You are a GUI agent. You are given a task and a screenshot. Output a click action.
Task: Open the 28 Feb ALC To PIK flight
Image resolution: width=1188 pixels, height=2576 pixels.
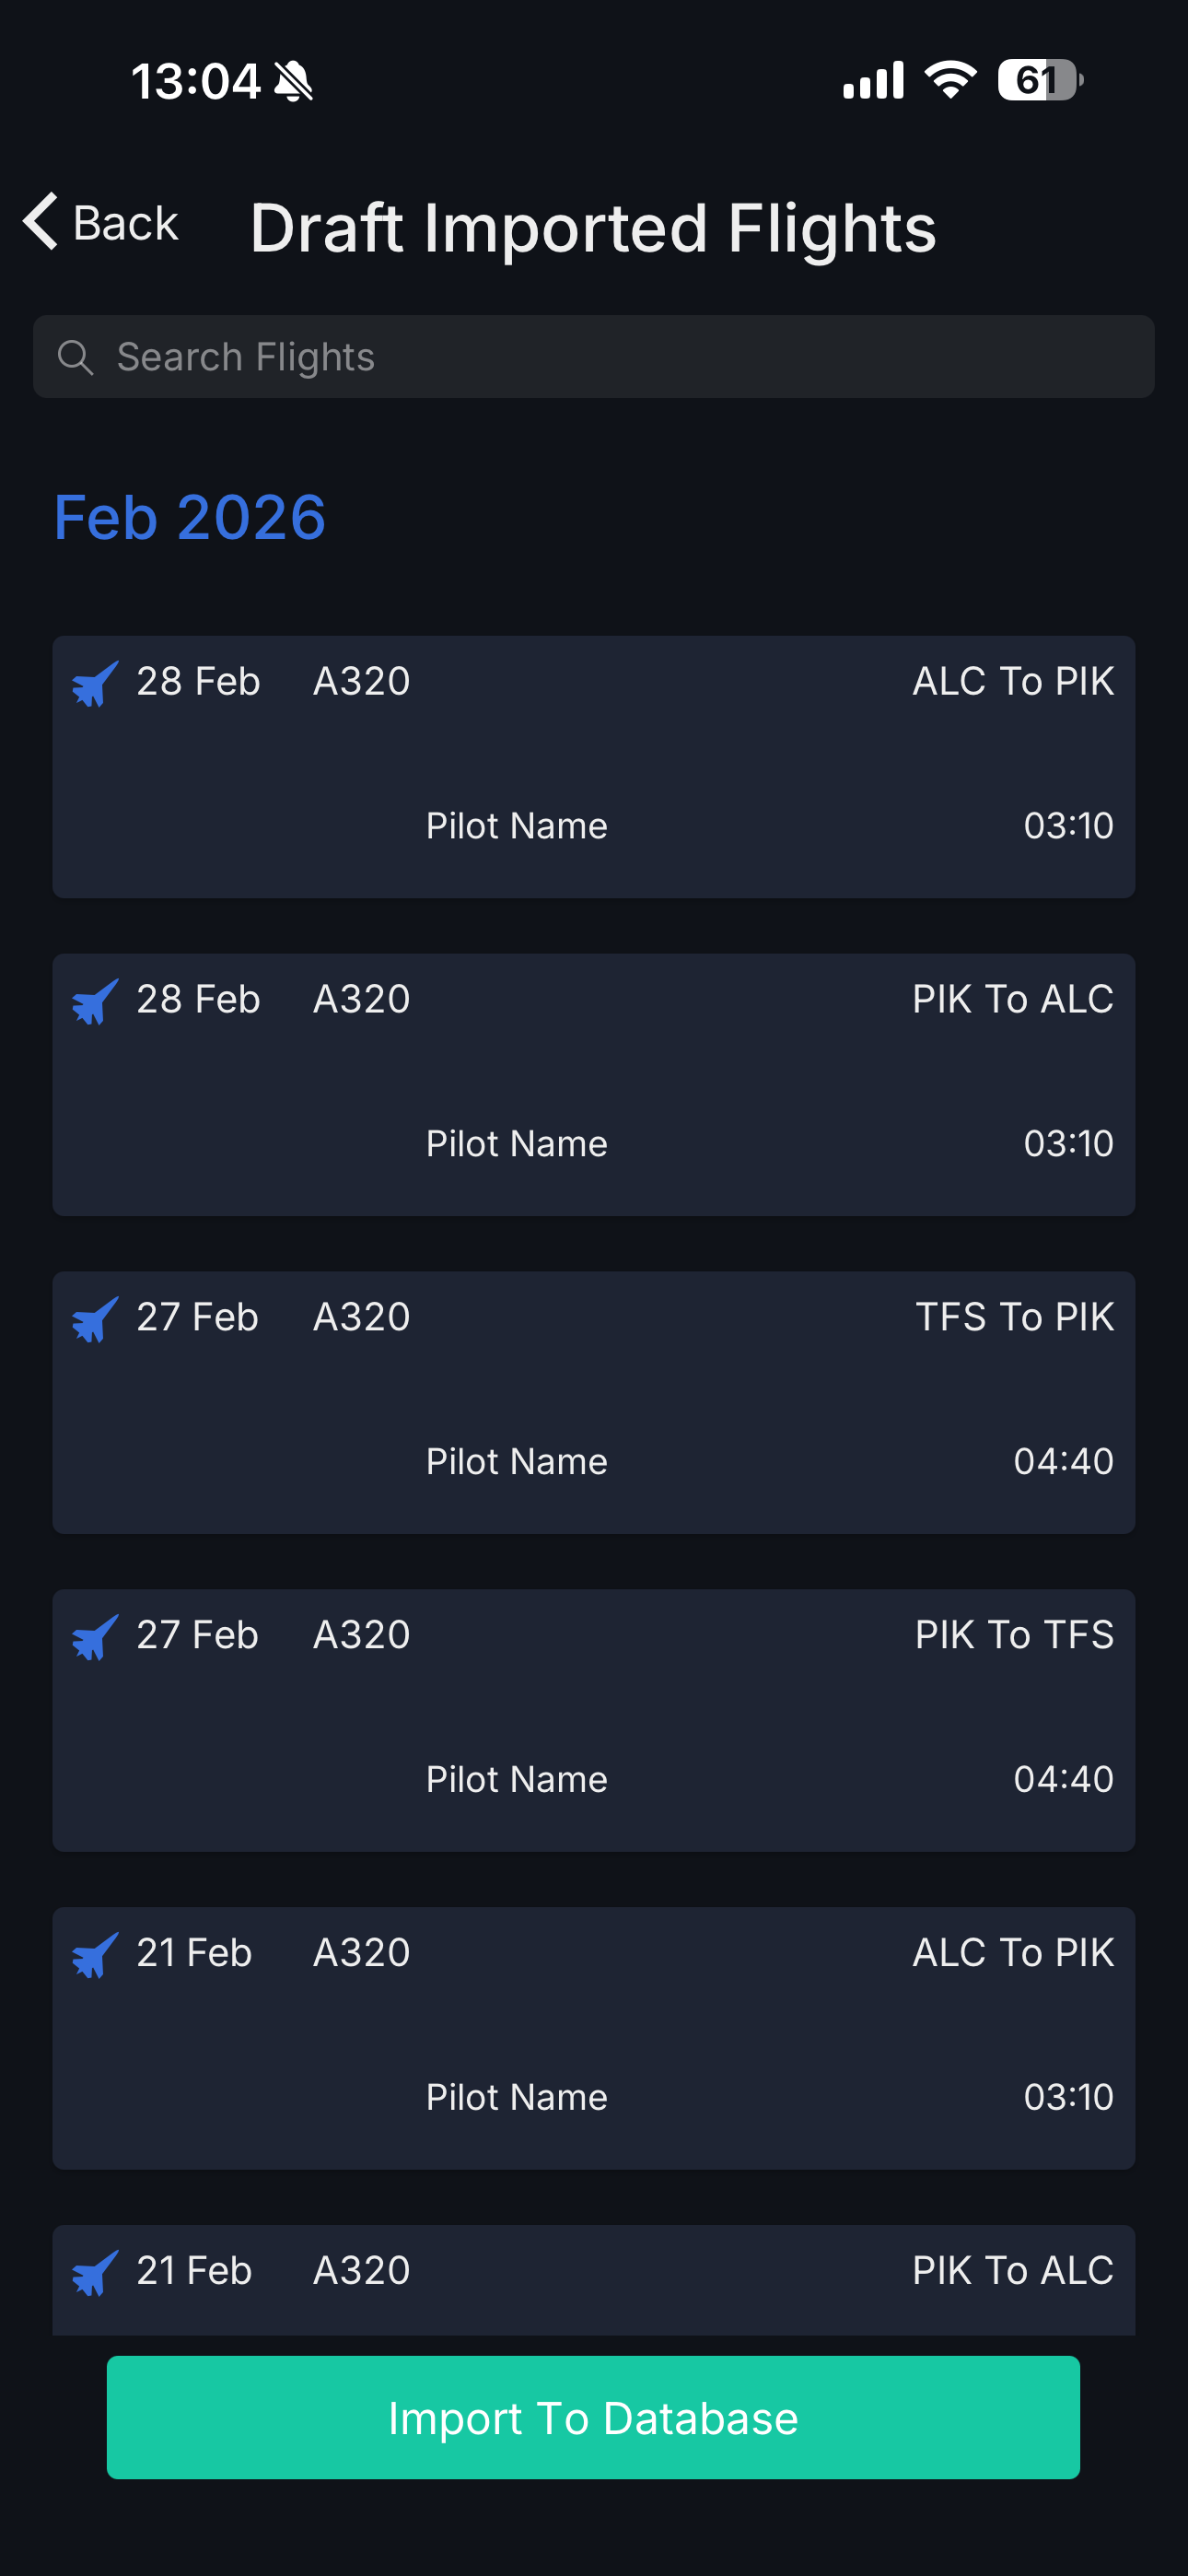click(594, 767)
